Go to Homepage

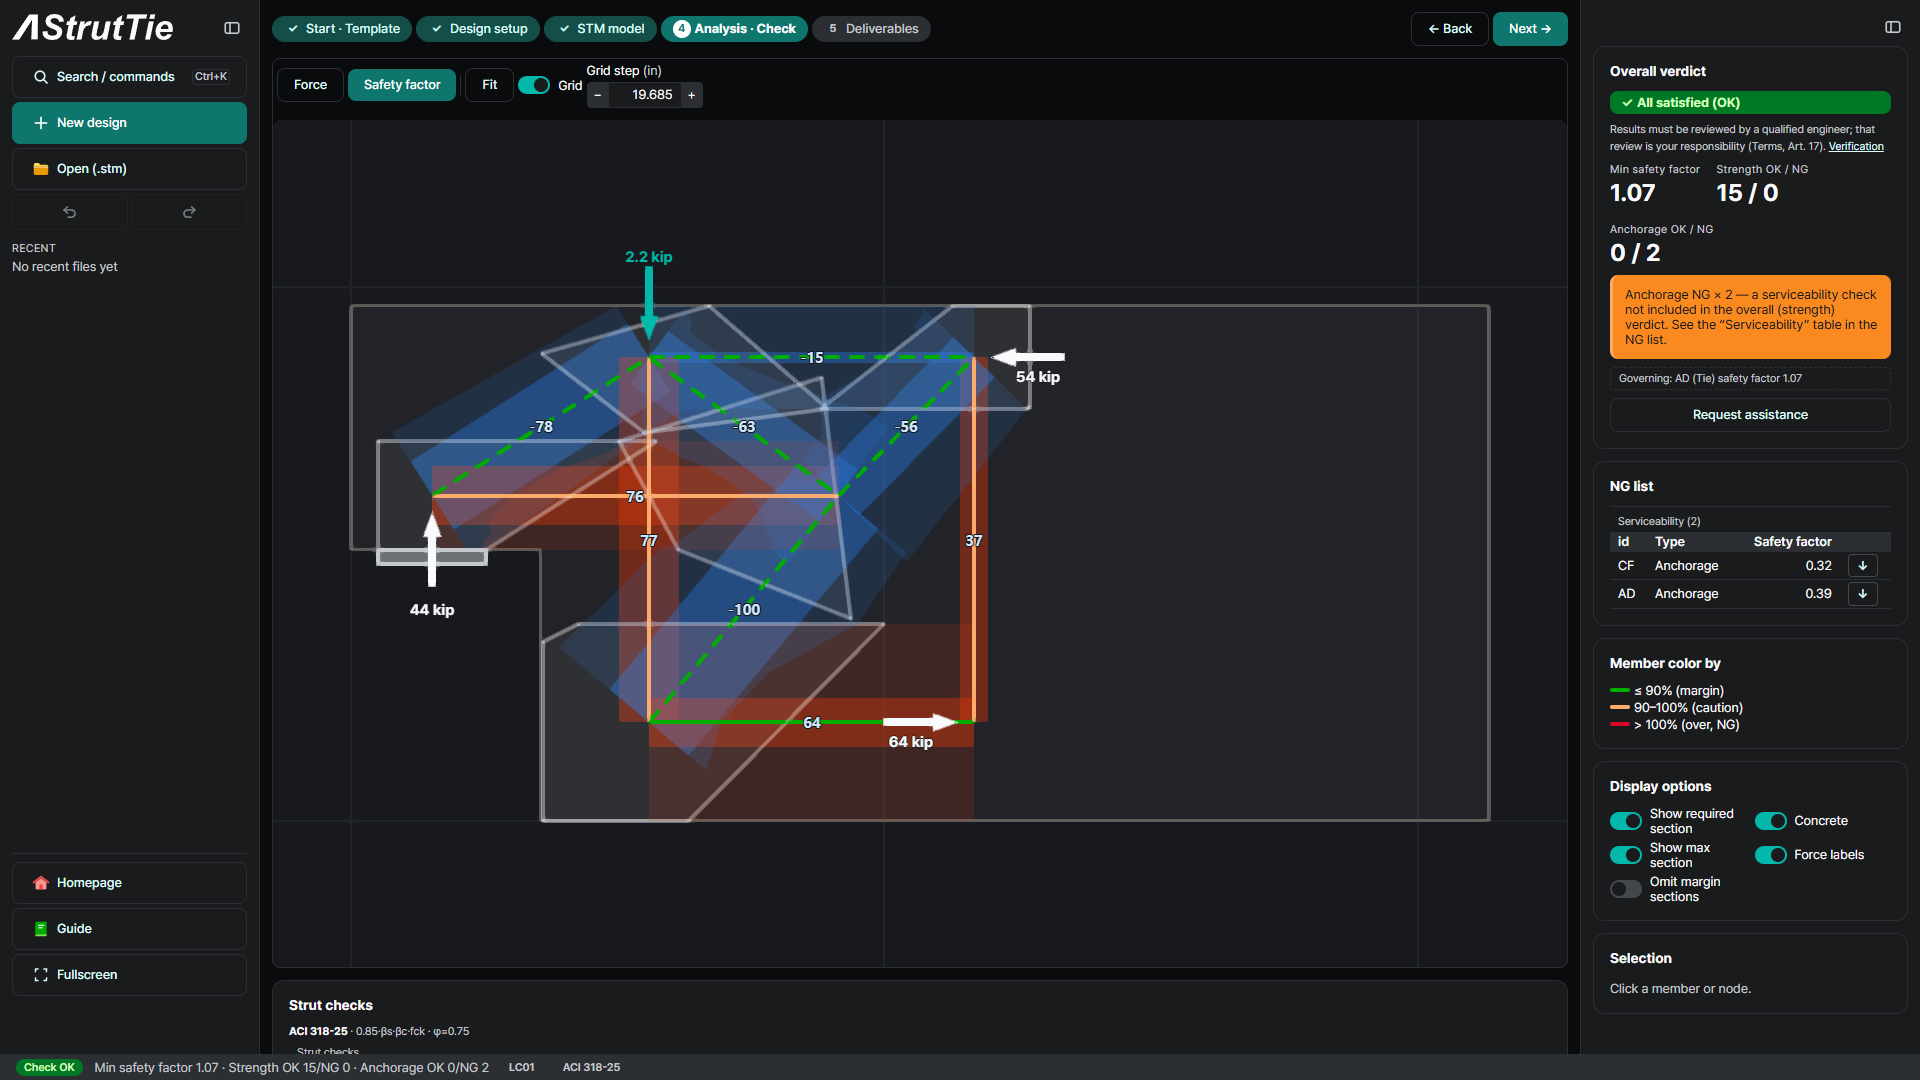pyautogui.click(x=129, y=883)
